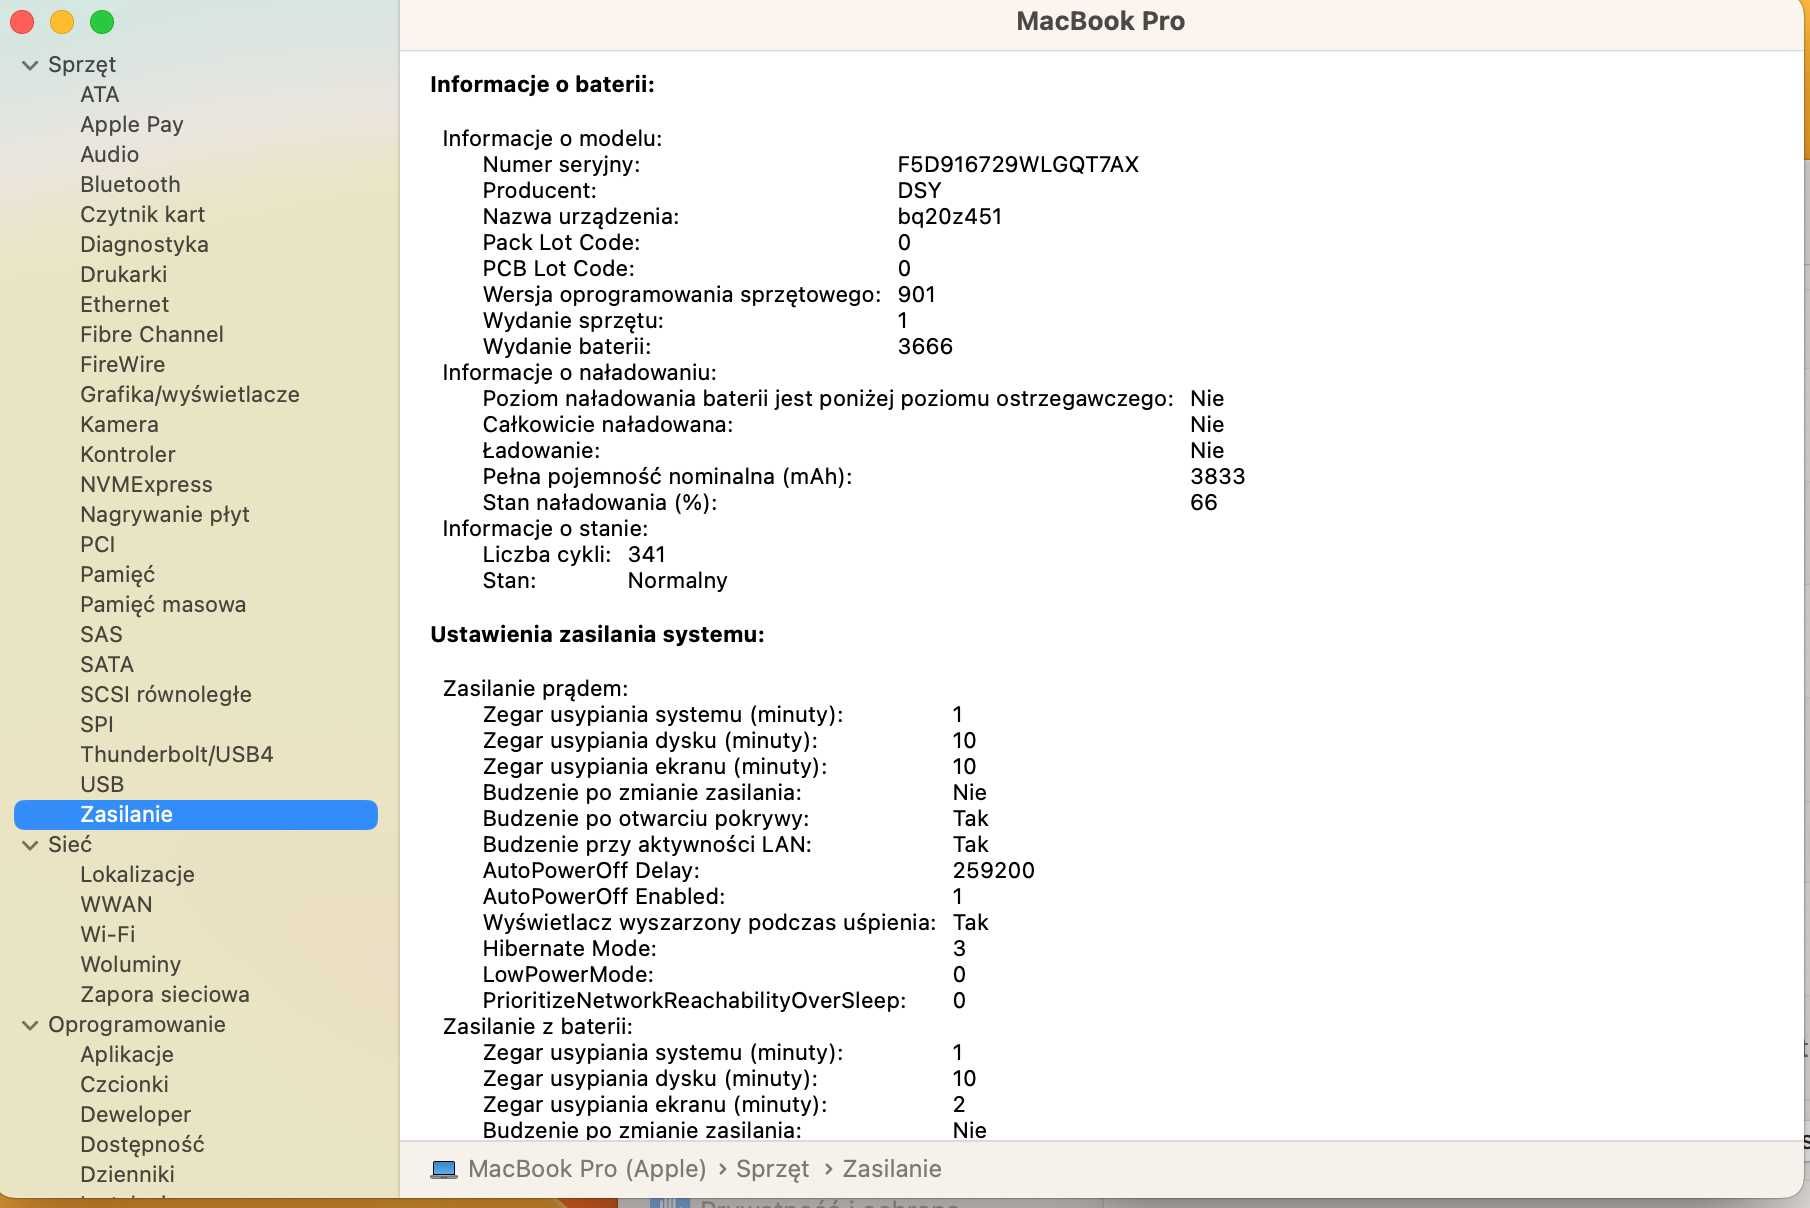
Task: Select SPI in the sidebar
Action: [x=97, y=724]
